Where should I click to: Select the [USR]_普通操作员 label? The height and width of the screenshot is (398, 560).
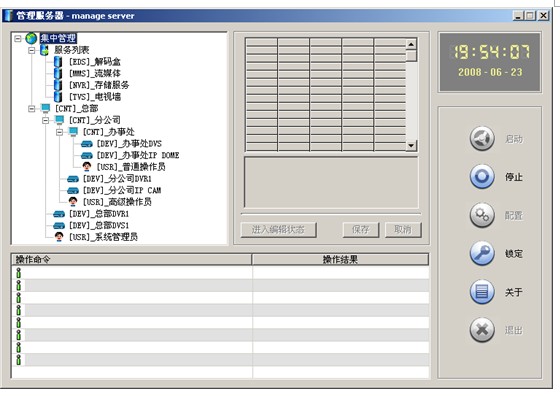coord(131,167)
